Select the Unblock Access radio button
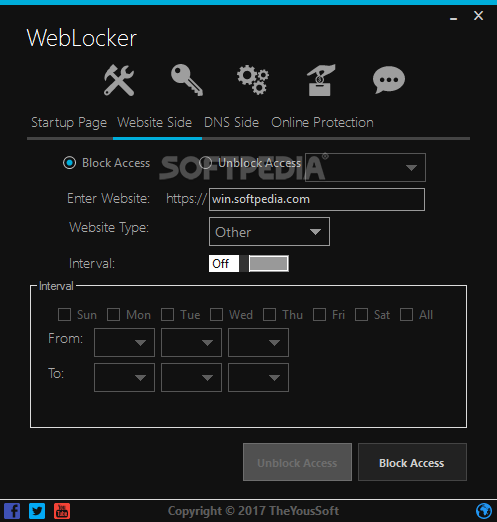The height and width of the screenshot is (522, 497). pos(205,163)
